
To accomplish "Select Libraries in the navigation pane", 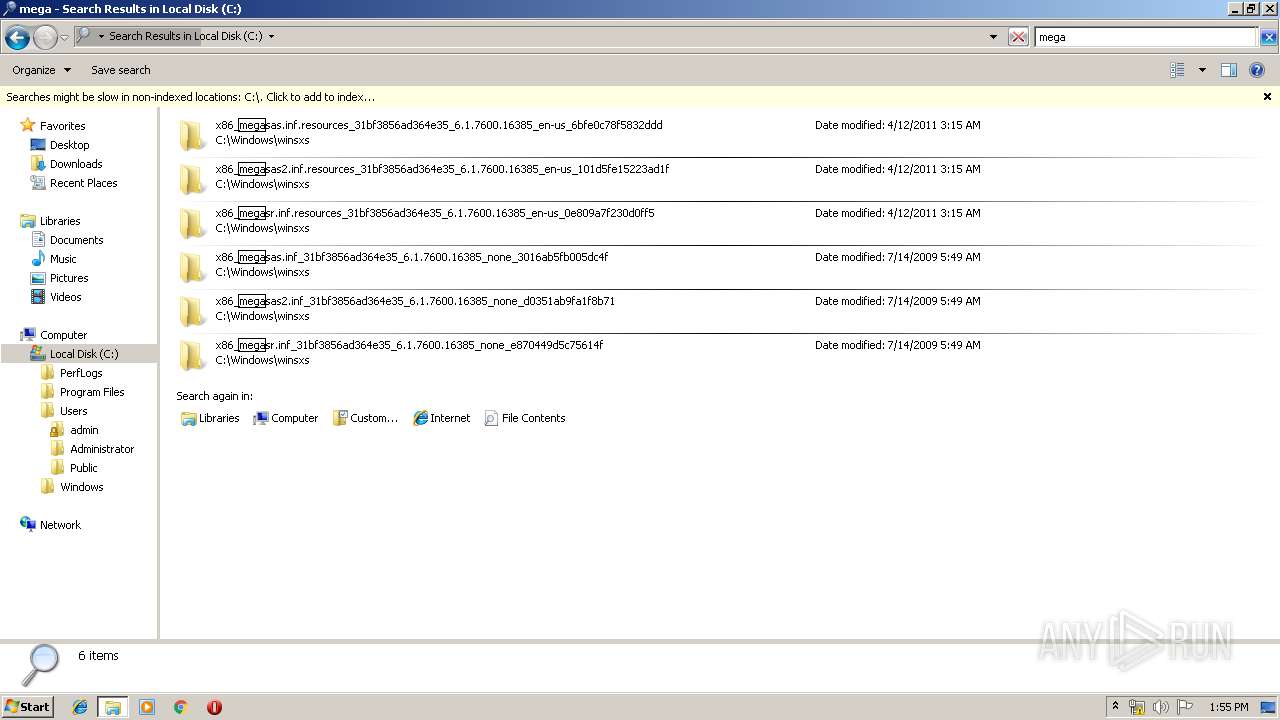I will point(59,221).
